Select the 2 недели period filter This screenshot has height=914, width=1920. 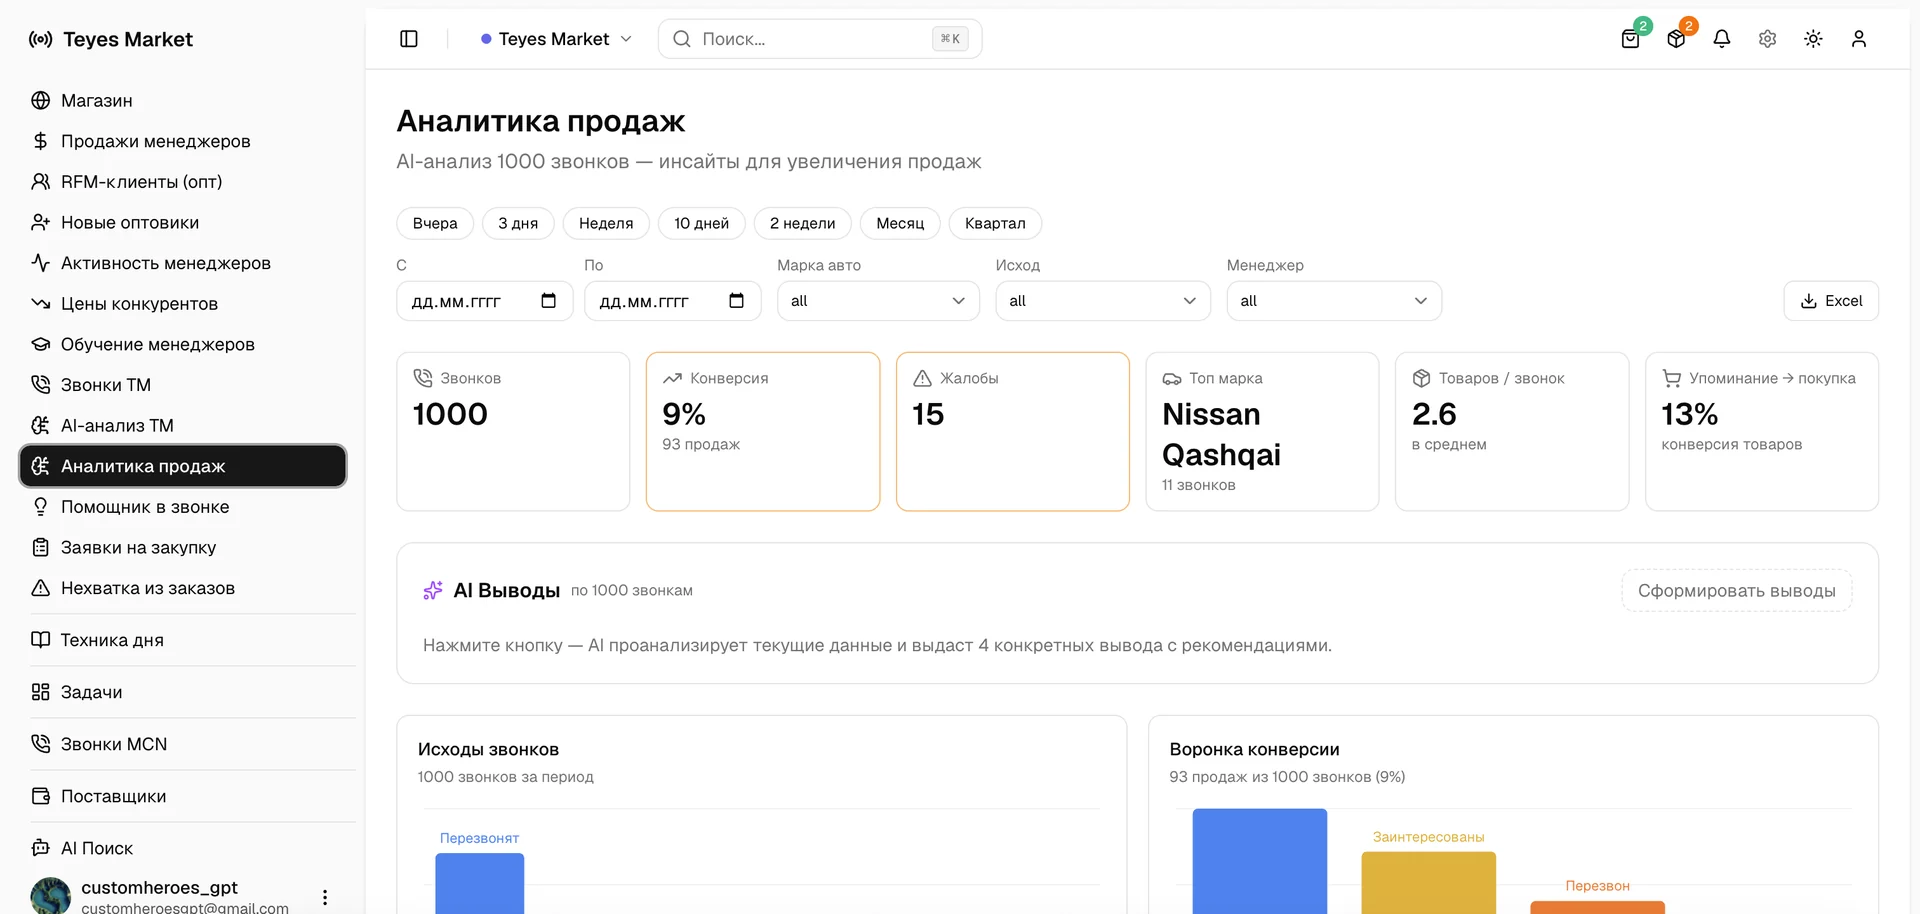803,223
